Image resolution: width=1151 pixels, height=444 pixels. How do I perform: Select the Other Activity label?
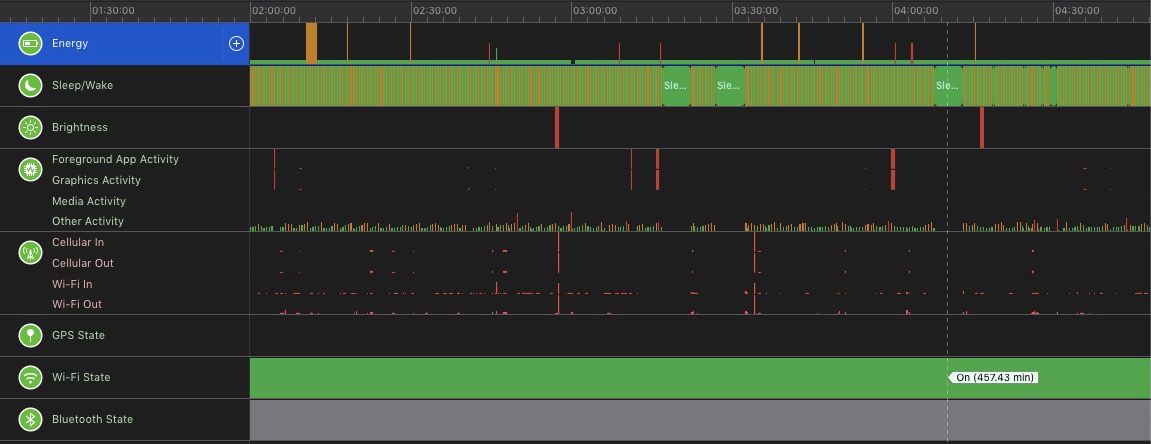click(x=87, y=221)
